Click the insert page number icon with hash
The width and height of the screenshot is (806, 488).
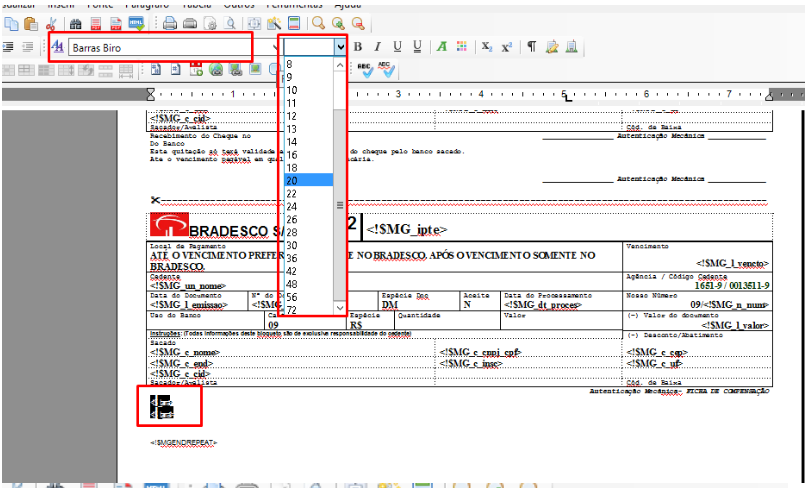click(x=176, y=70)
